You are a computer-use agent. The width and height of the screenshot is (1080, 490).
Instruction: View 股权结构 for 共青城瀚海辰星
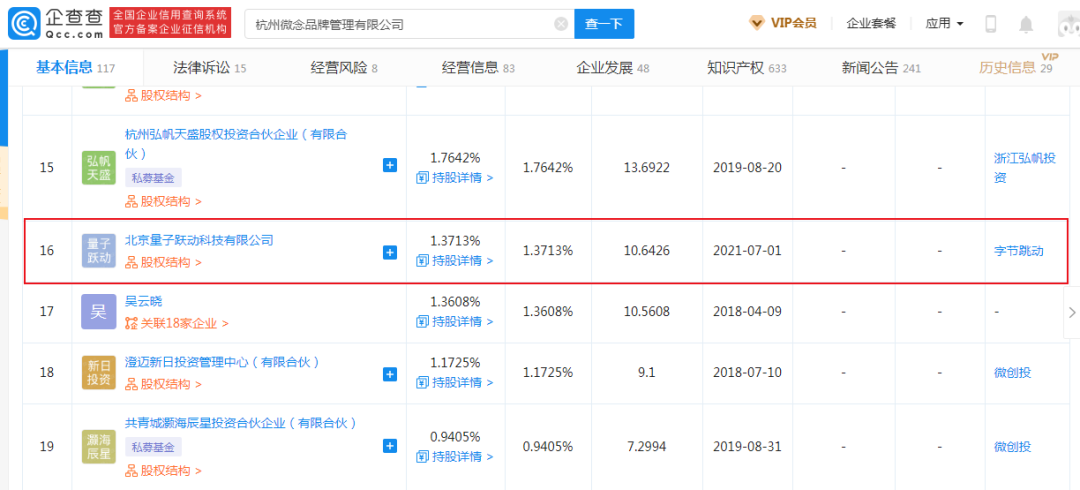pyautogui.click(x=163, y=471)
